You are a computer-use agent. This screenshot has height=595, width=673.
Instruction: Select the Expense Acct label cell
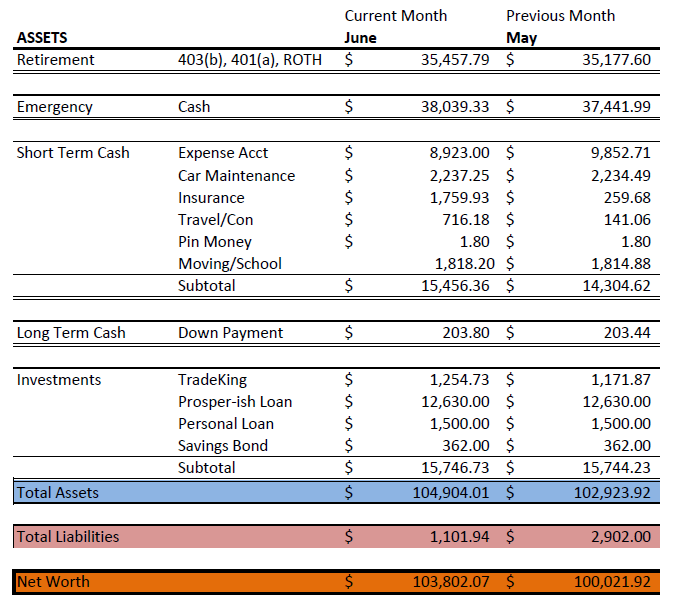tap(223, 153)
